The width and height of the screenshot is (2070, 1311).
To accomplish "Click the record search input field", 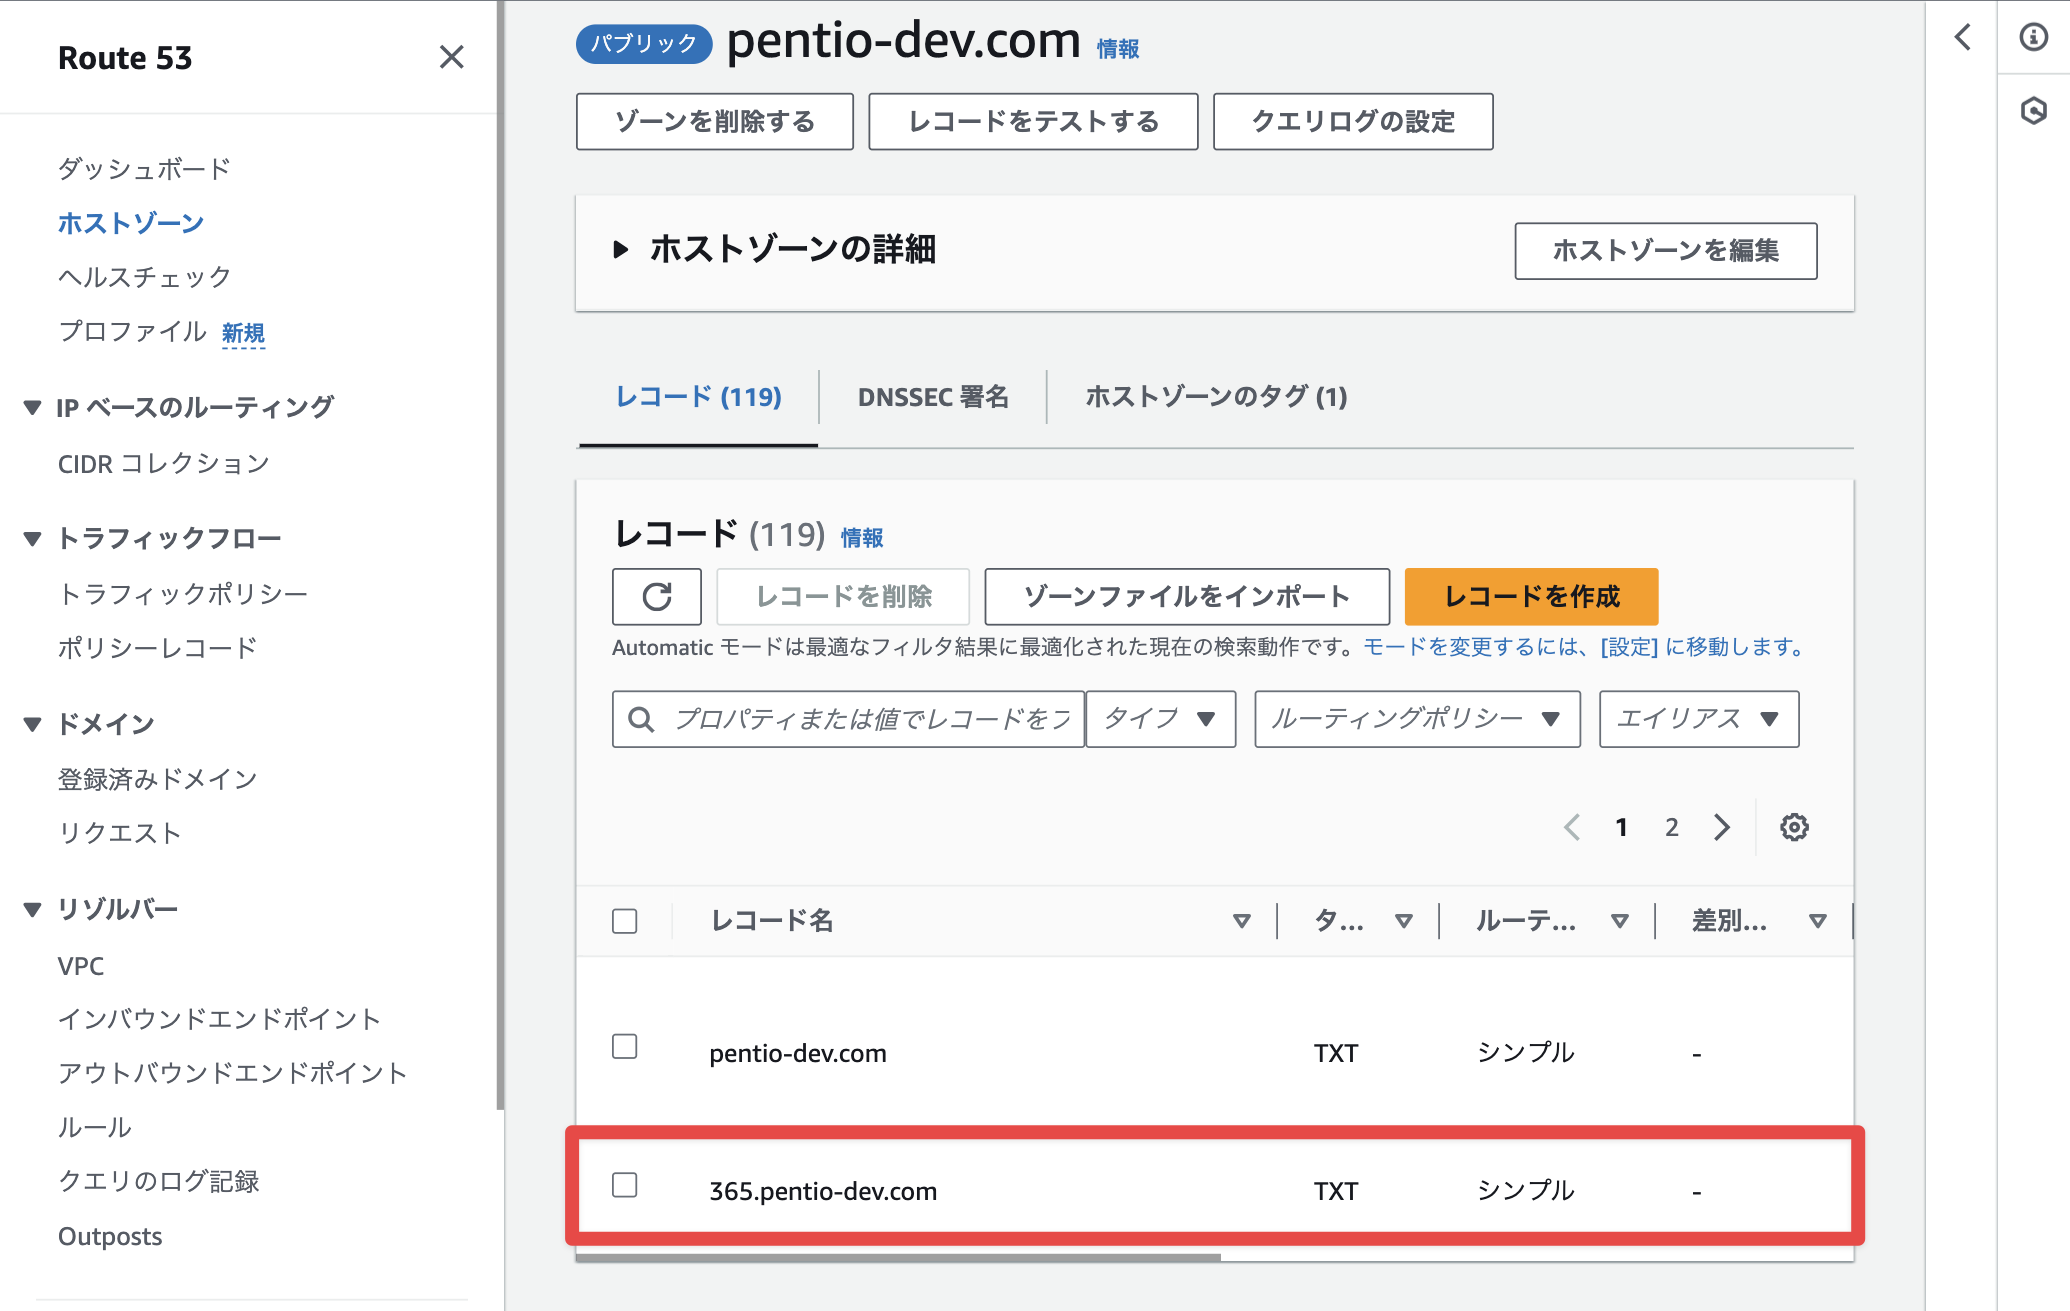I will click(849, 719).
